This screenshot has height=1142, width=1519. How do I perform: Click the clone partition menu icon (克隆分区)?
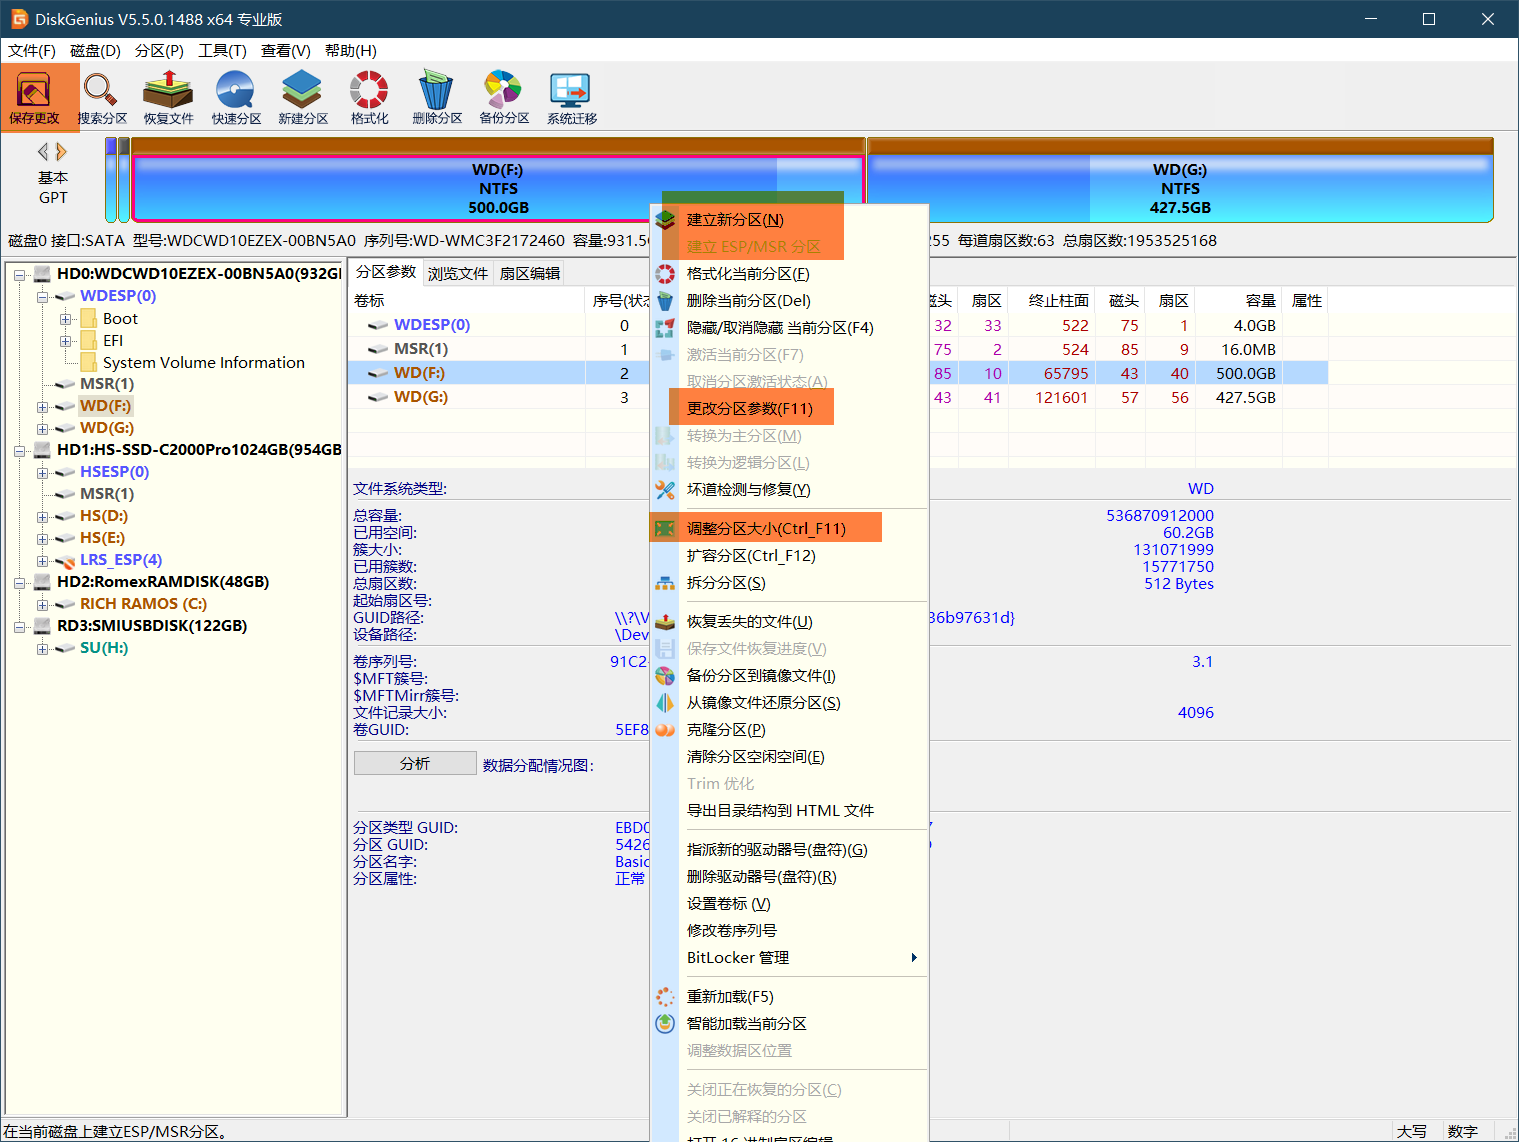pos(665,730)
